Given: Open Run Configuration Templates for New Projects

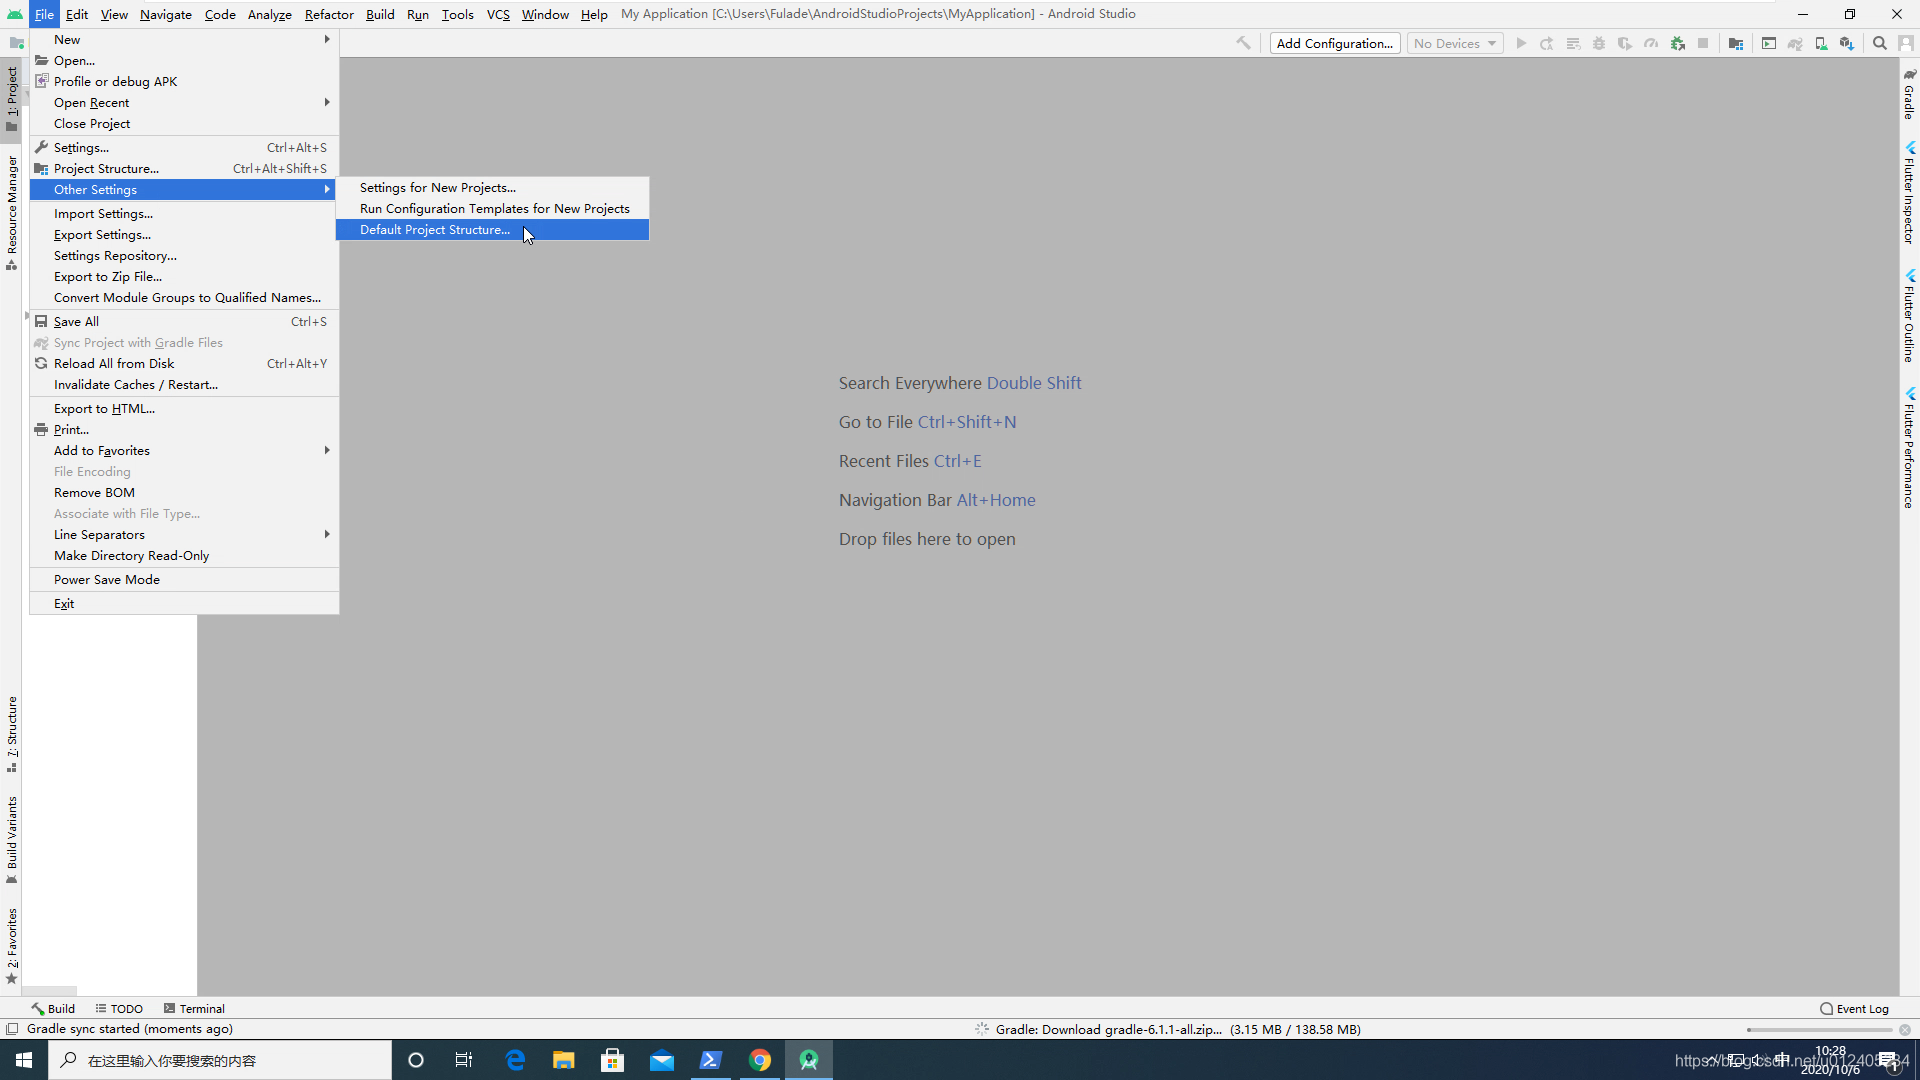Looking at the screenshot, I should tap(495, 208).
